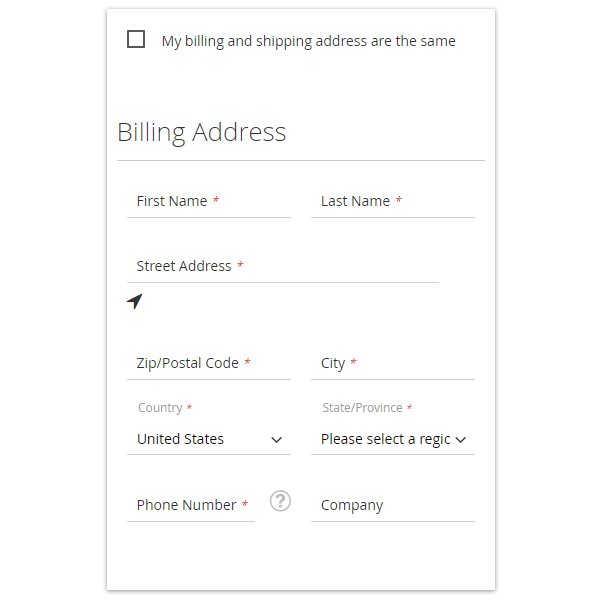This screenshot has width=600, height=600.
Task: Click the small State/Province field label
Action: pyautogui.click(x=362, y=408)
